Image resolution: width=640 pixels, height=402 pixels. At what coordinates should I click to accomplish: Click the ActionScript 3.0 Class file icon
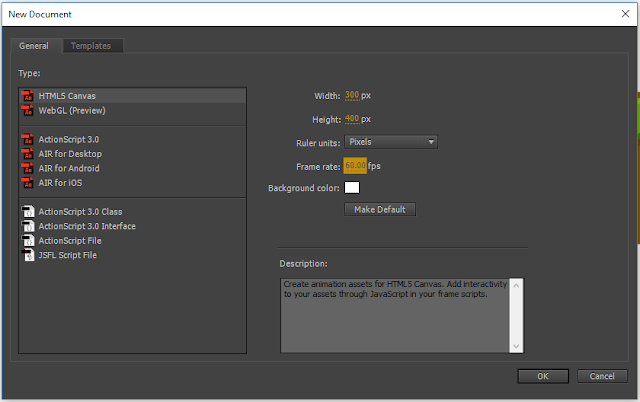[28, 212]
